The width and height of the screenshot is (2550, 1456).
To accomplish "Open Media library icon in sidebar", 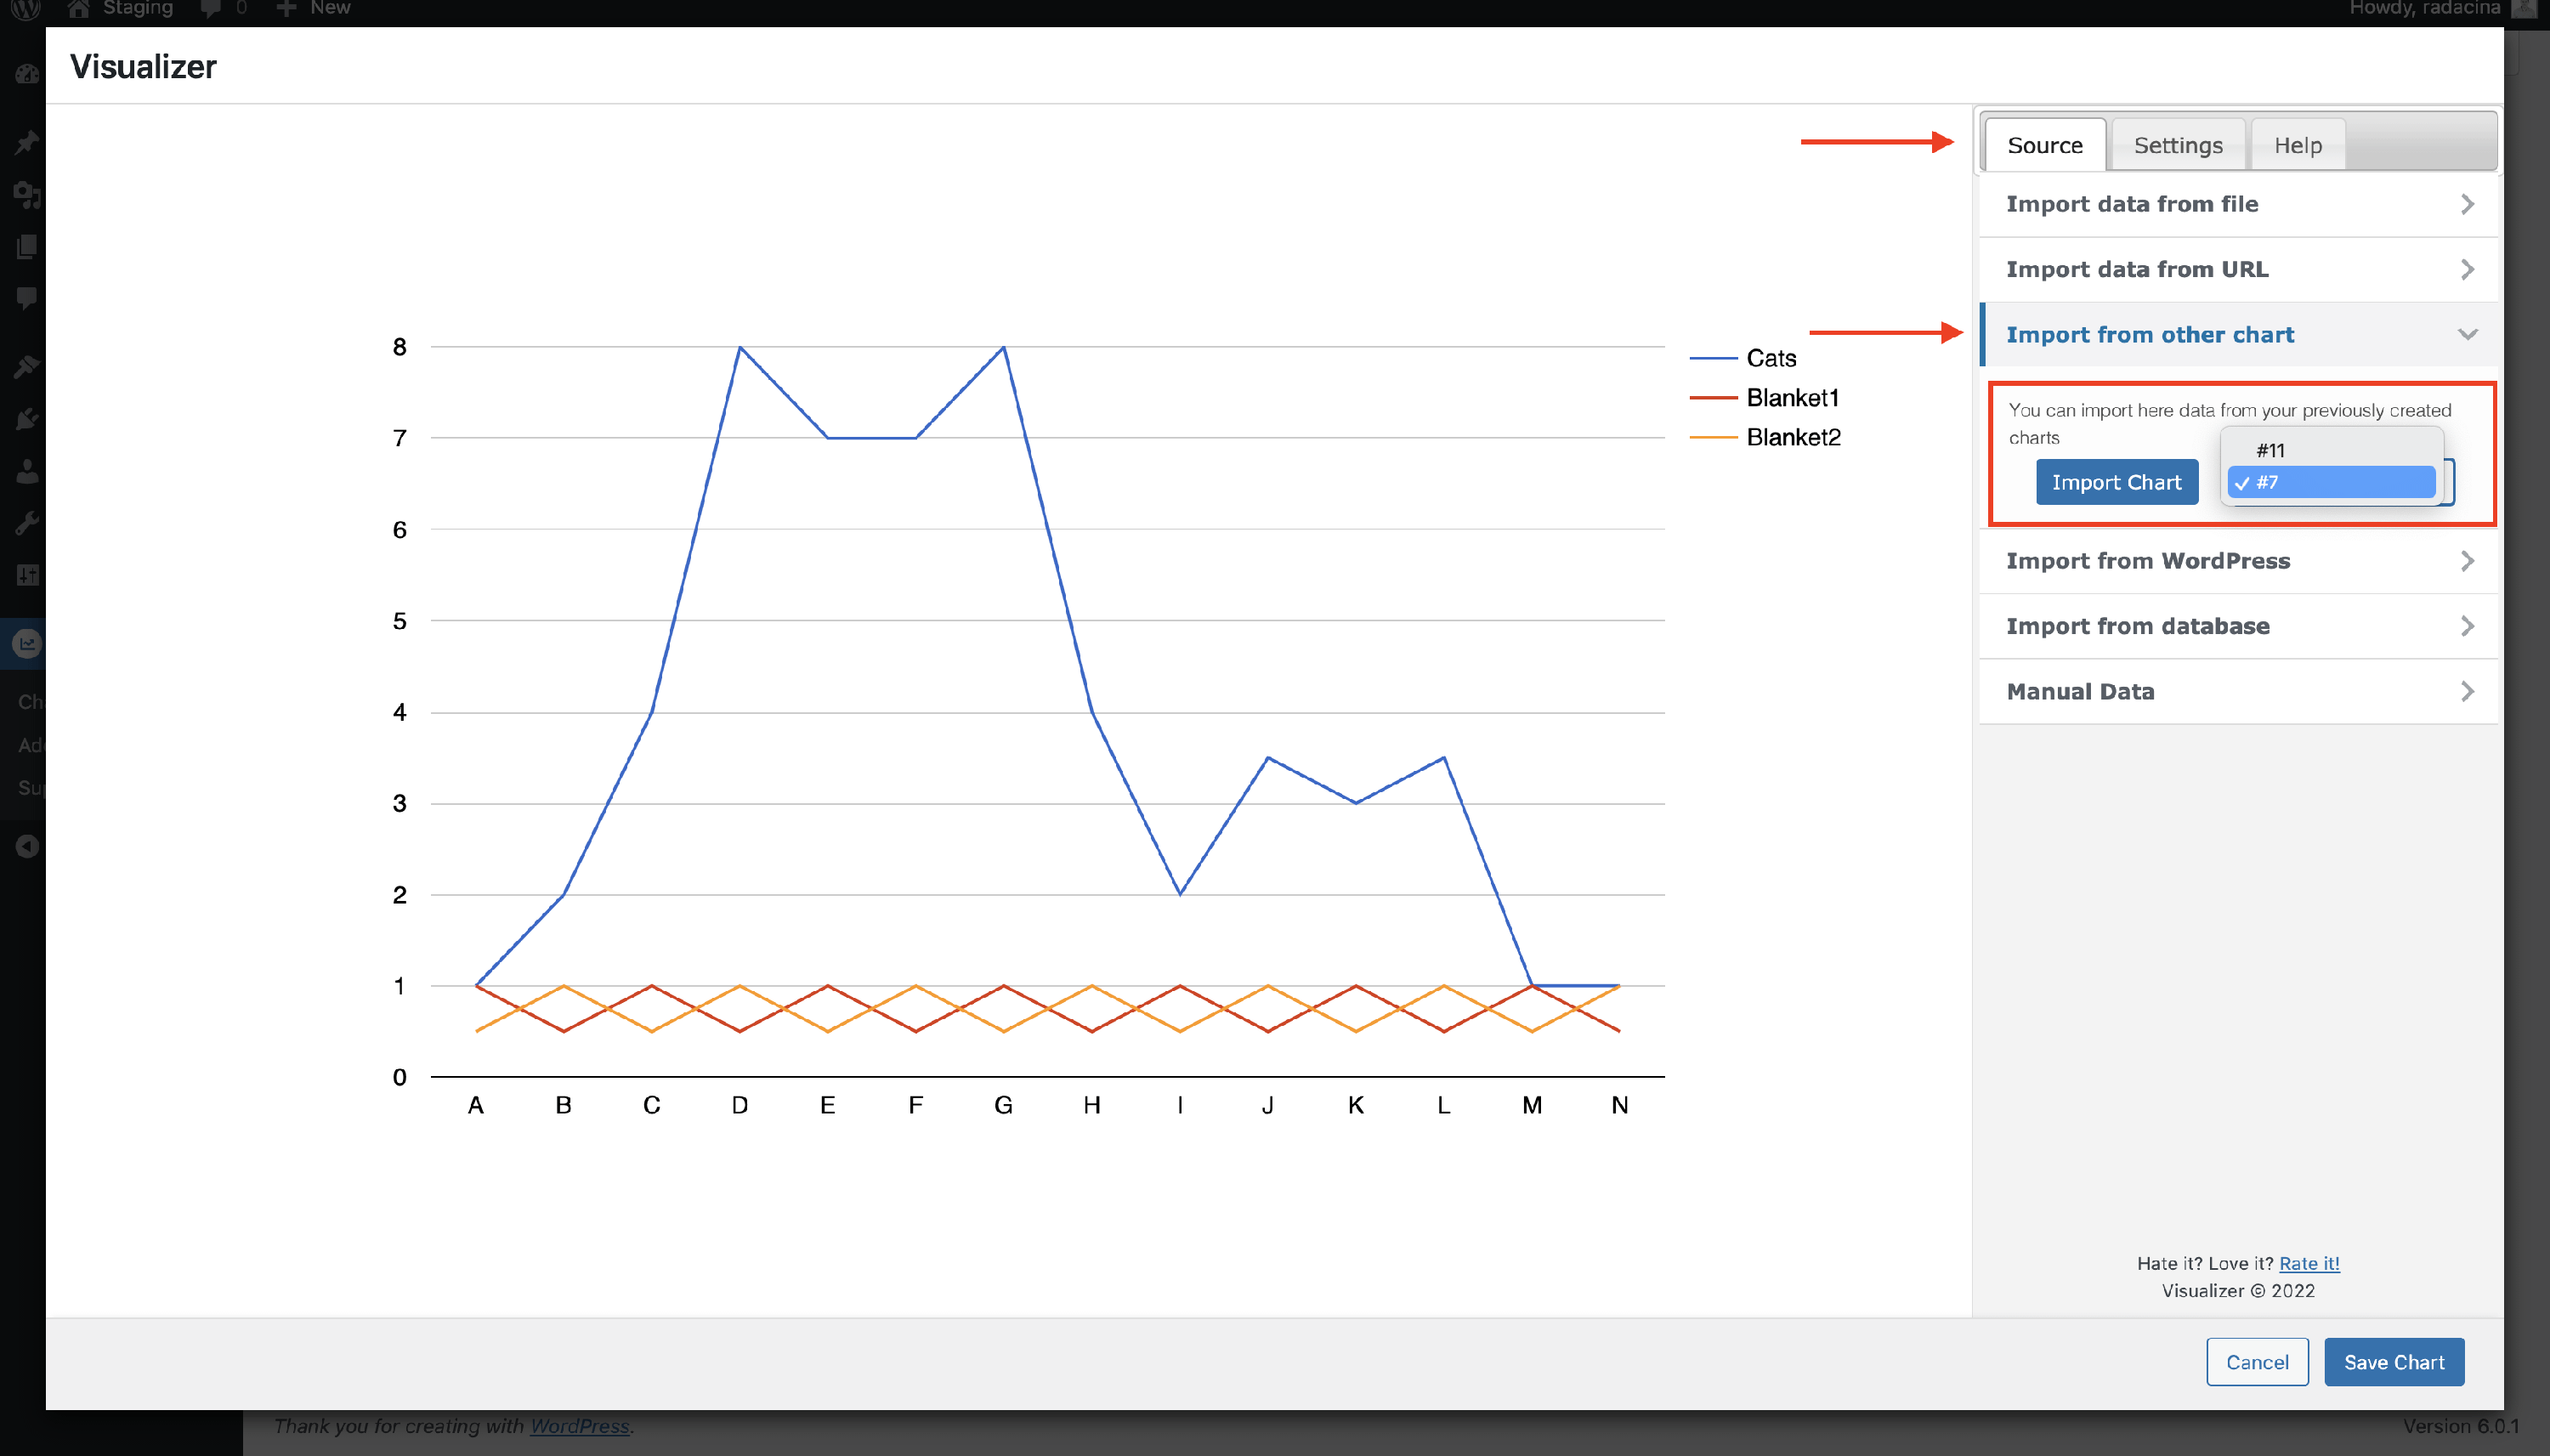I will 27,195.
